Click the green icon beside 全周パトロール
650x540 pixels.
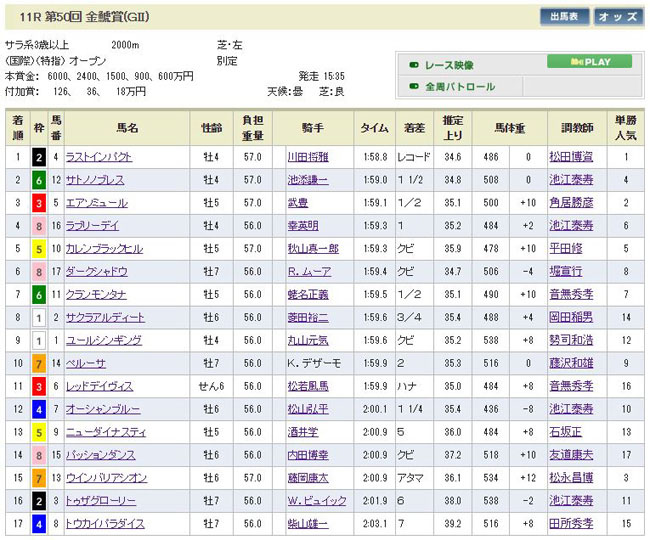[x=413, y=87]
